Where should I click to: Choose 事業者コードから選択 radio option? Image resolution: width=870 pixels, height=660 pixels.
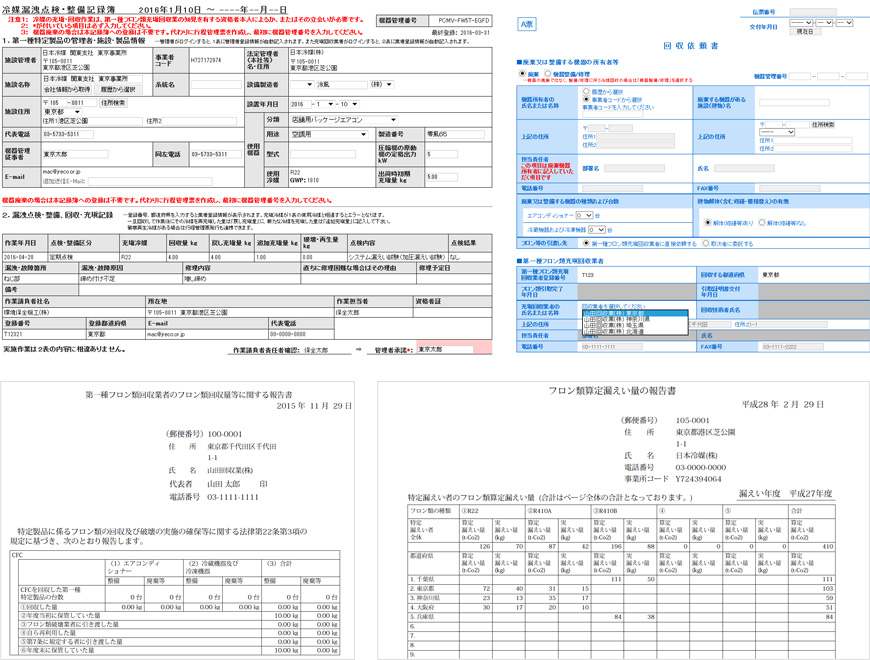pos(586,99)
